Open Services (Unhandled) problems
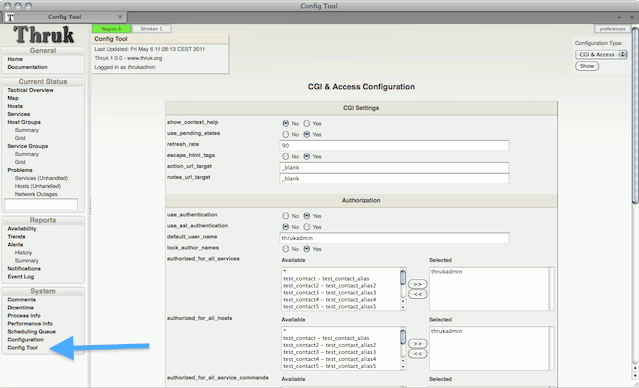 pos(42,178)
